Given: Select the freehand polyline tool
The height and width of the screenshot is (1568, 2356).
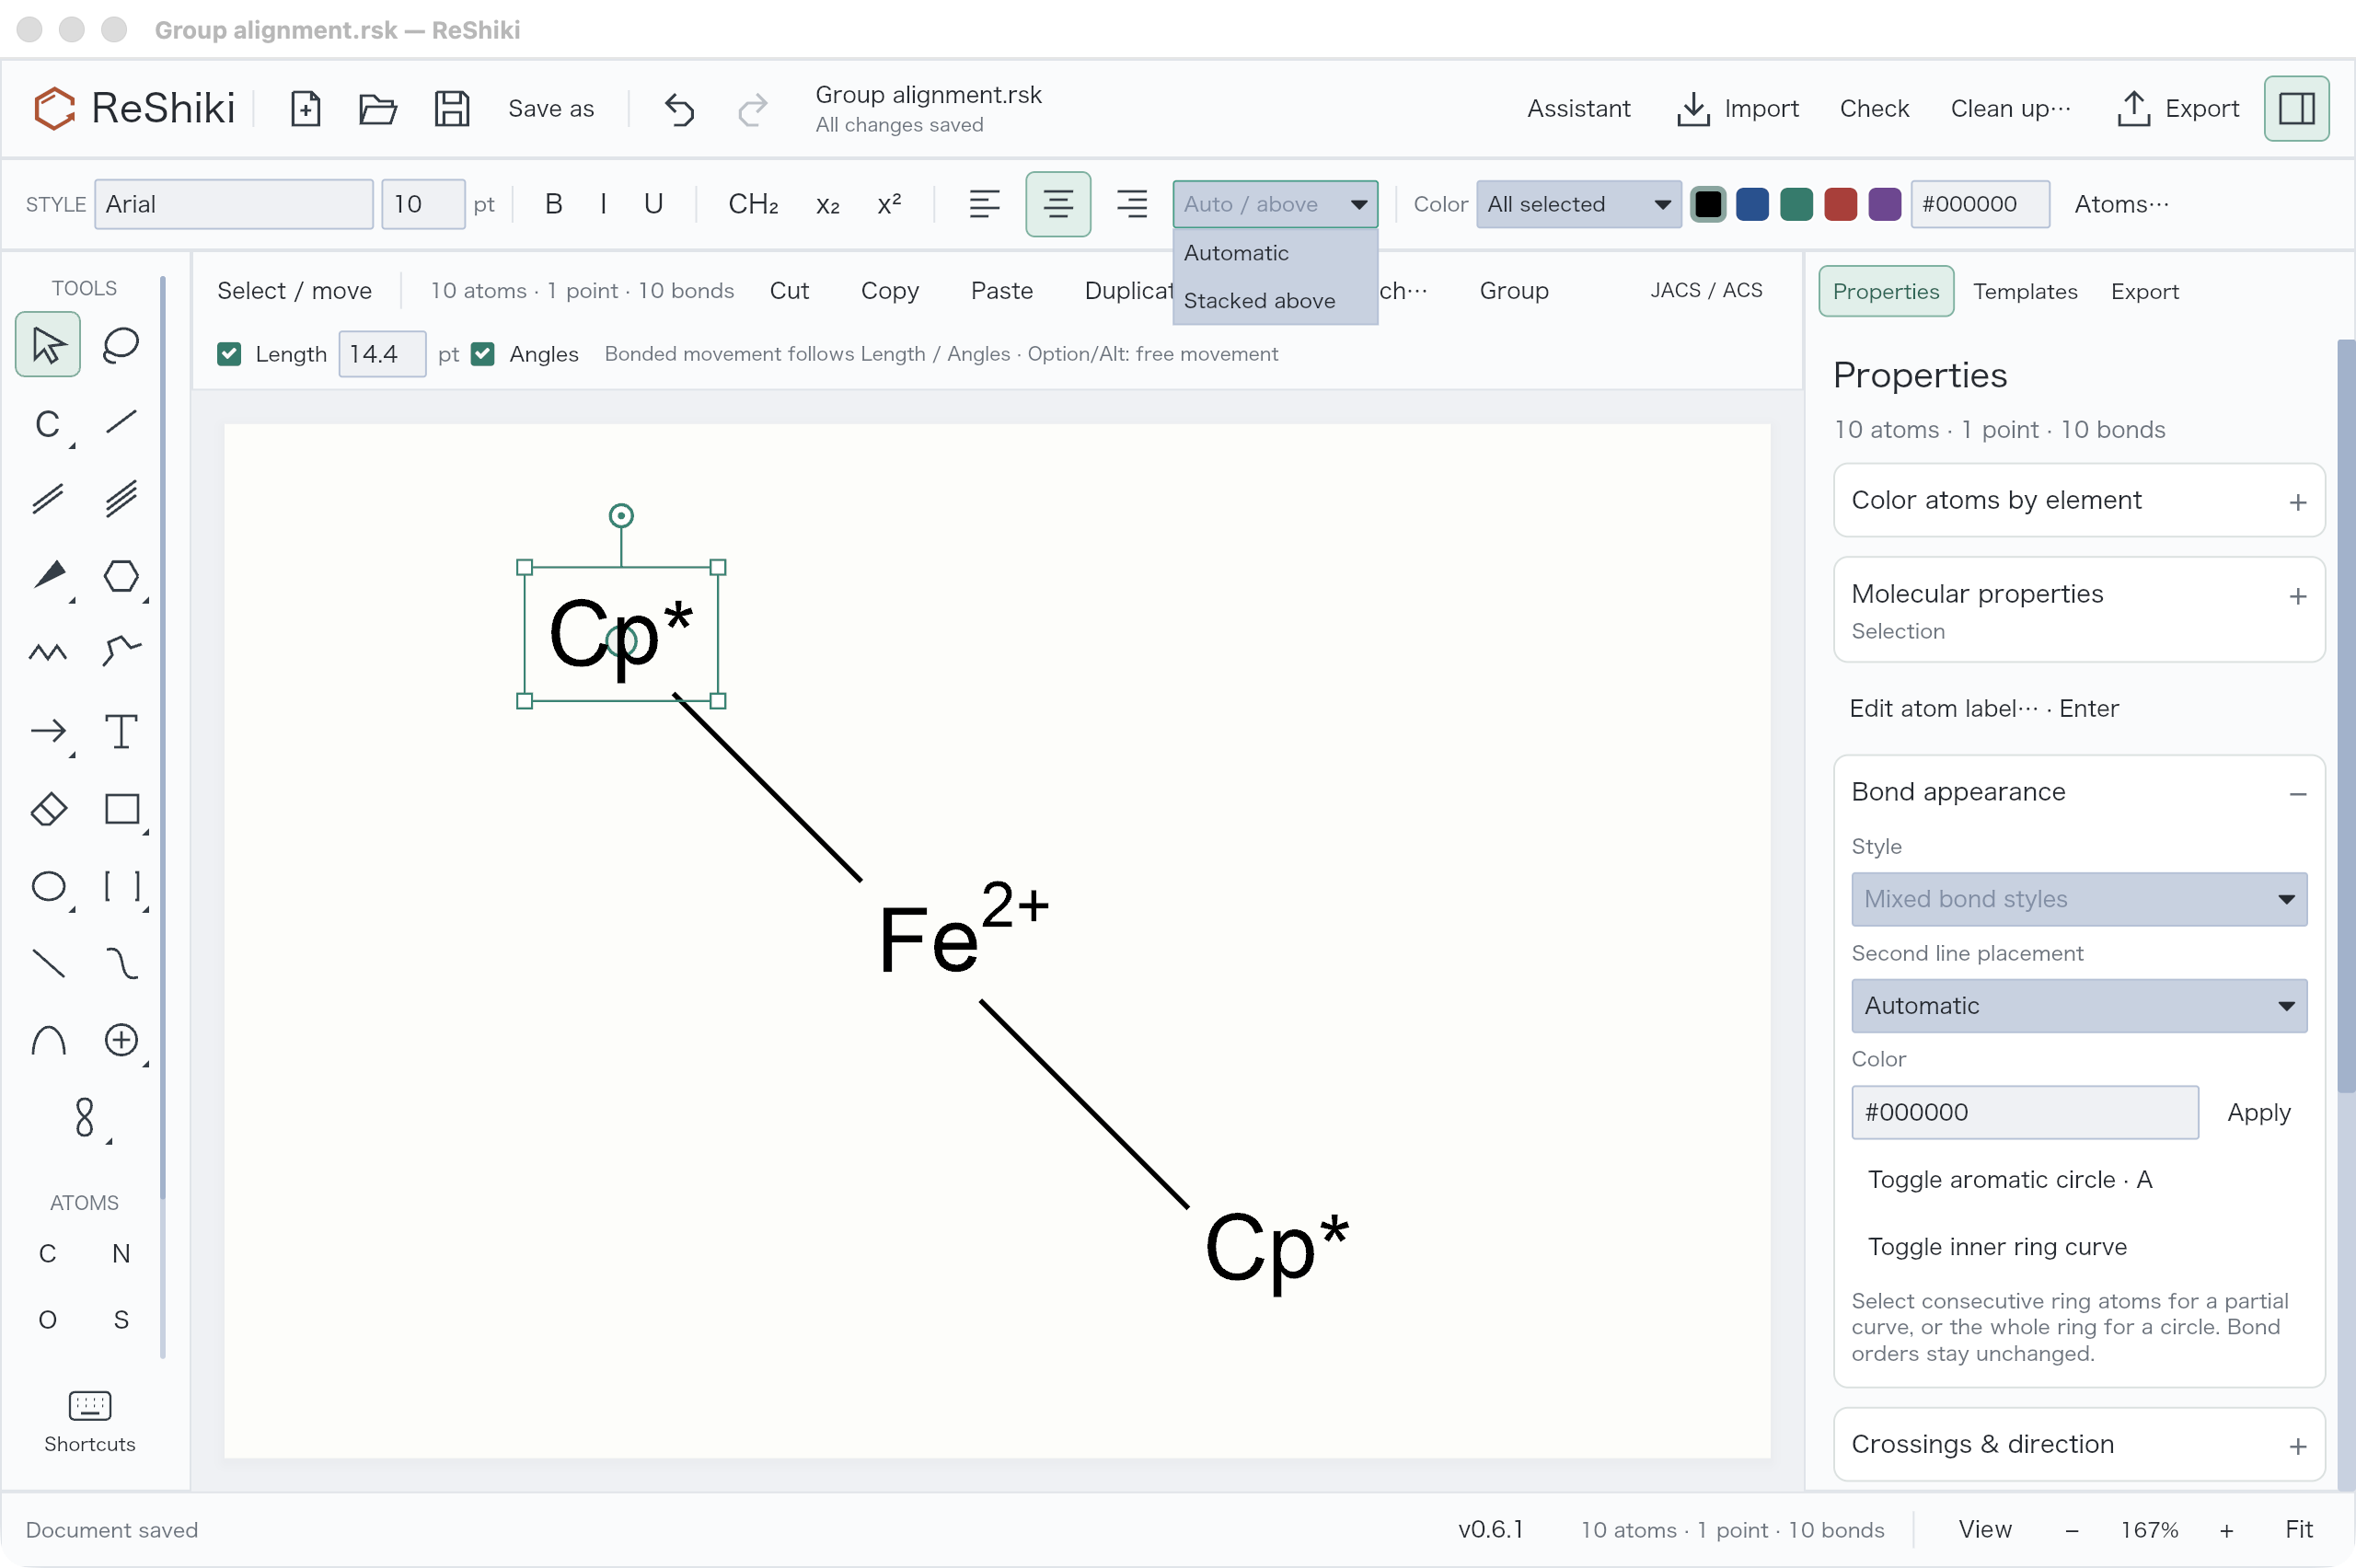Looking at the screenshot, I should (x=121, y=653).
